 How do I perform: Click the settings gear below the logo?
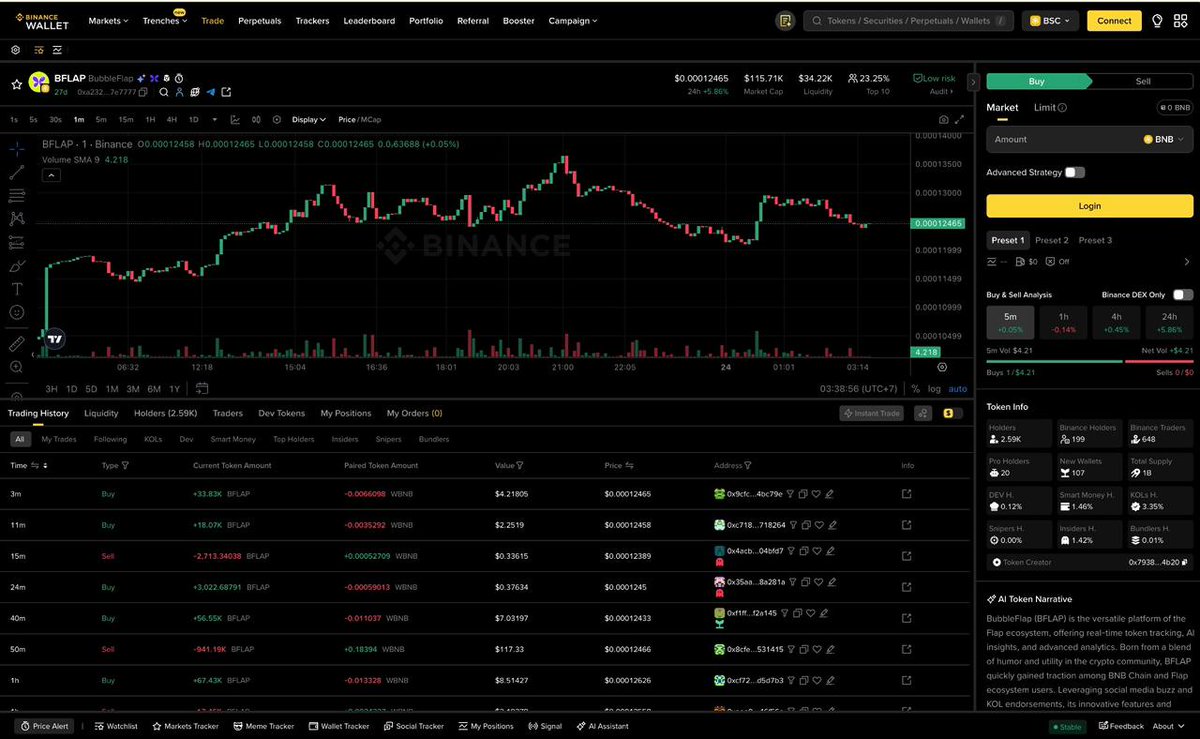click(x=15, y=49)
